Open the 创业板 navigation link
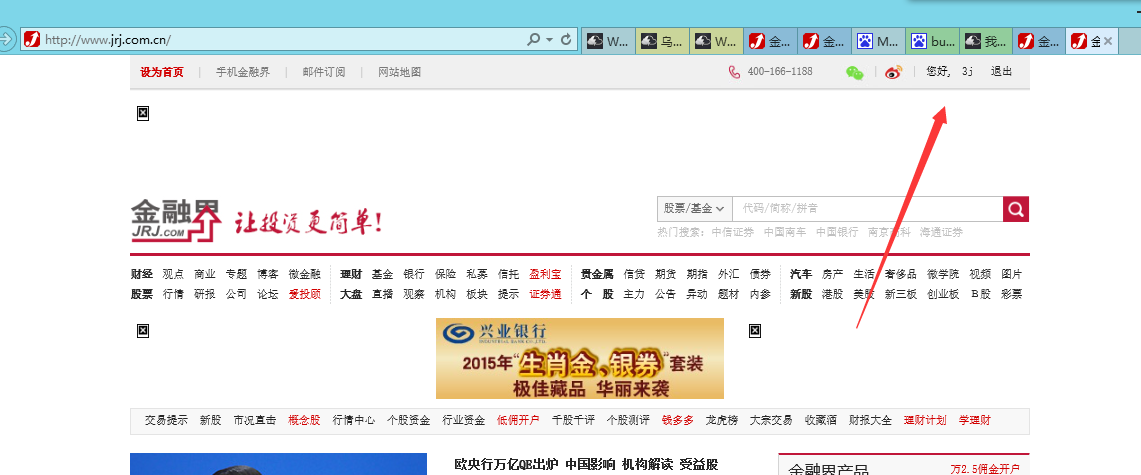Image resolution: width=1141 pixels, height=475 pixels. pos(943,295)
